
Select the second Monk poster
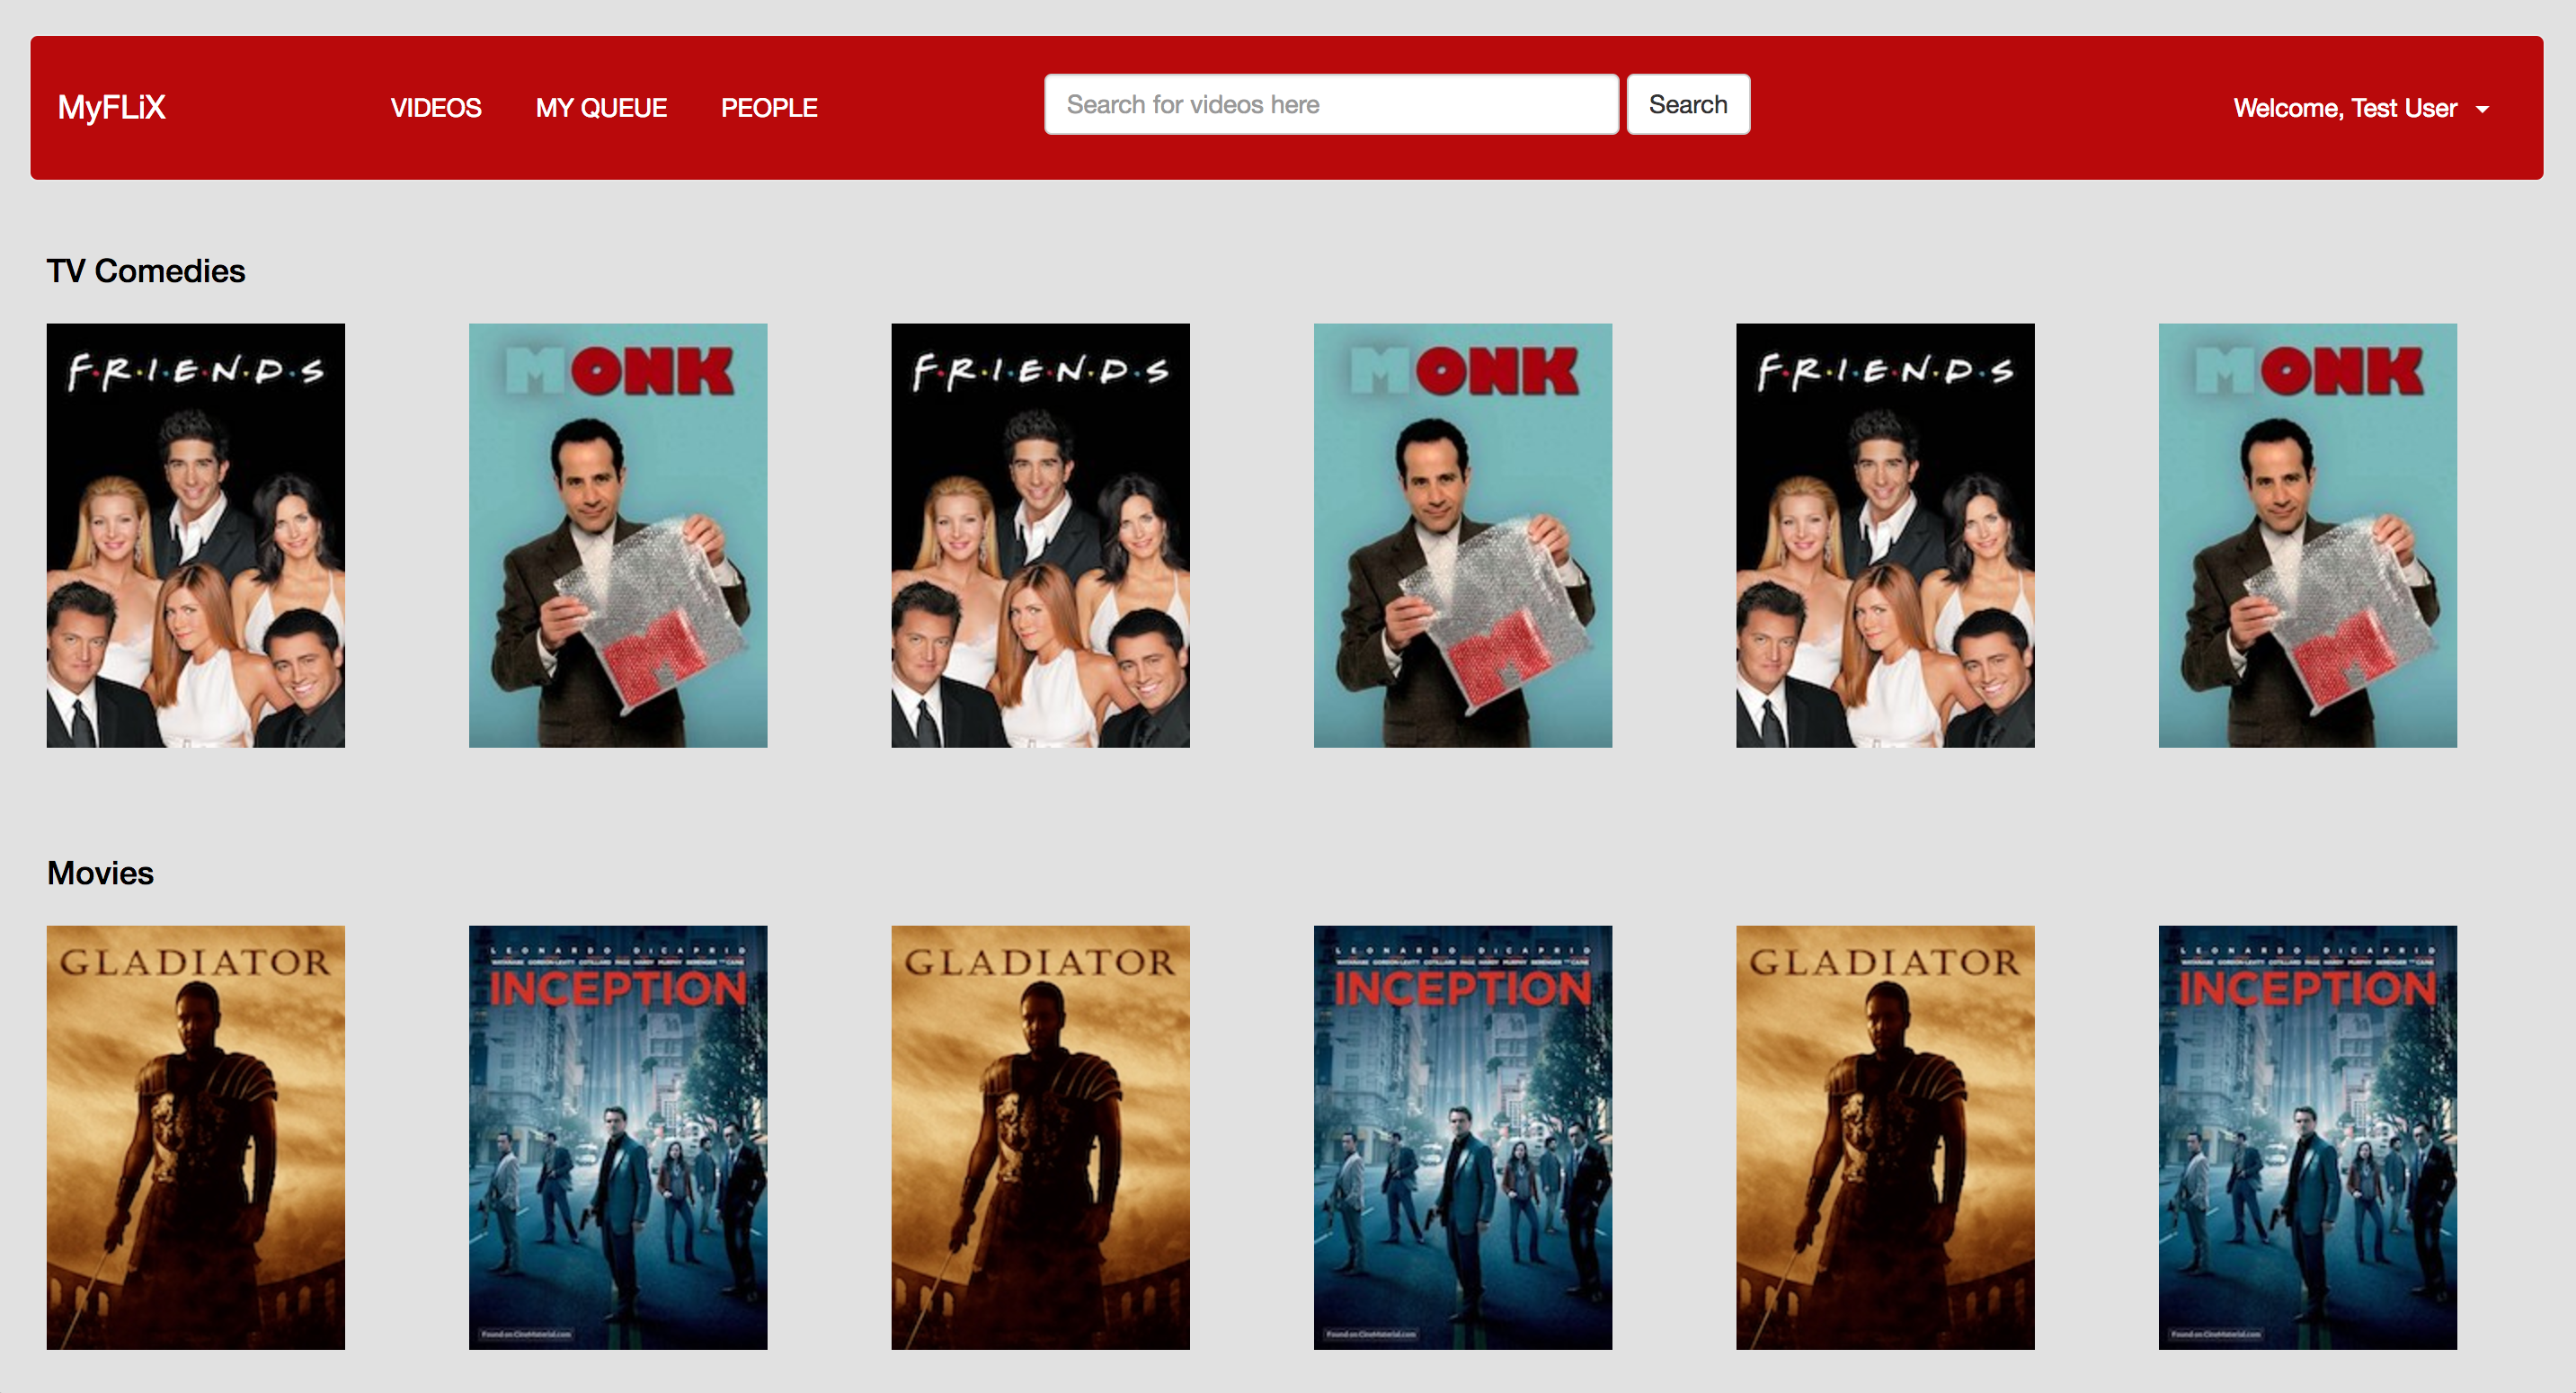1462,535
